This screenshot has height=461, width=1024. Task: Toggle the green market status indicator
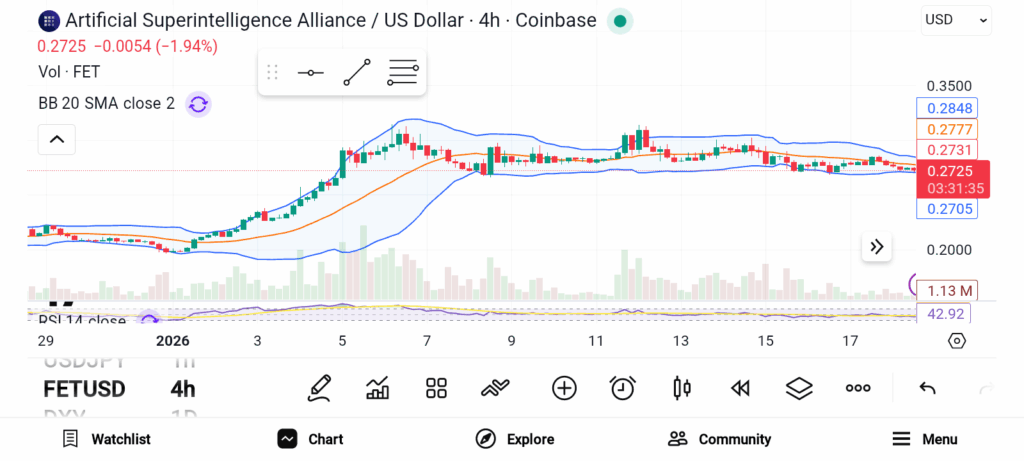[x=620, y=21]
